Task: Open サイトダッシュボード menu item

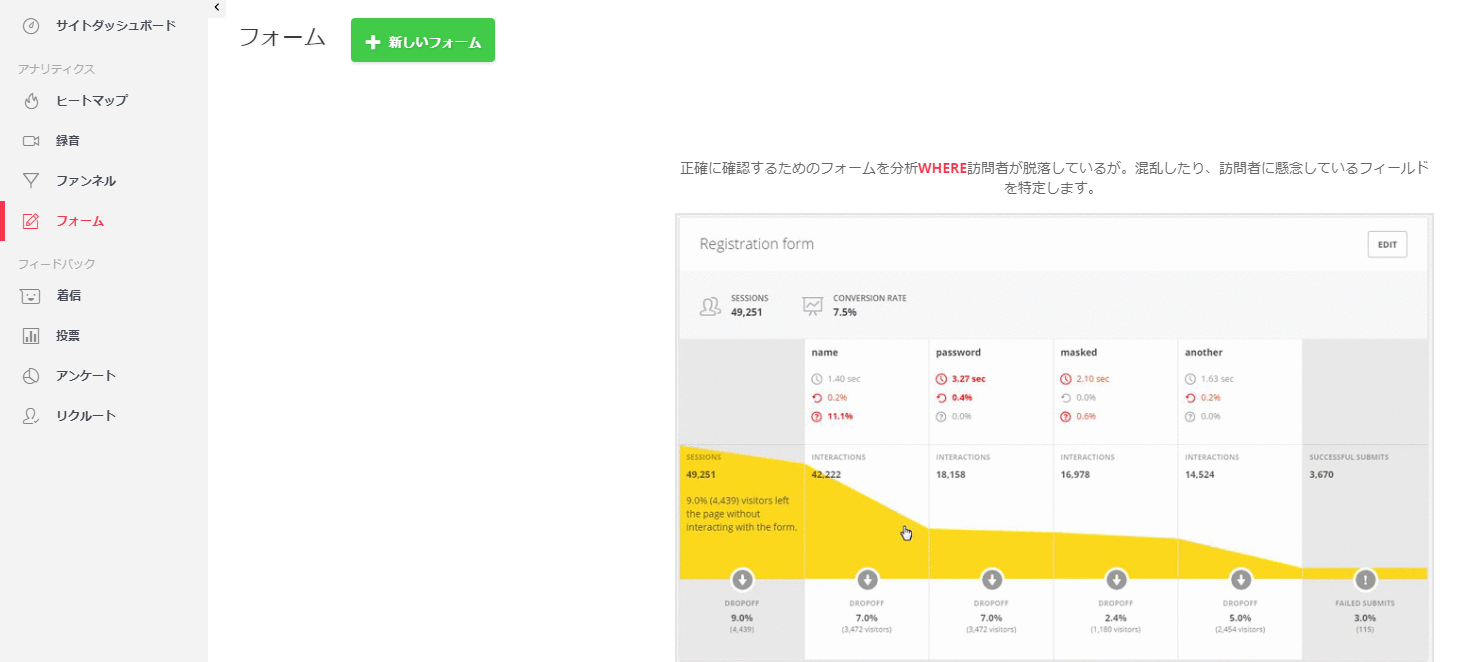Action: pyautogui.click(x=116, y=26)
